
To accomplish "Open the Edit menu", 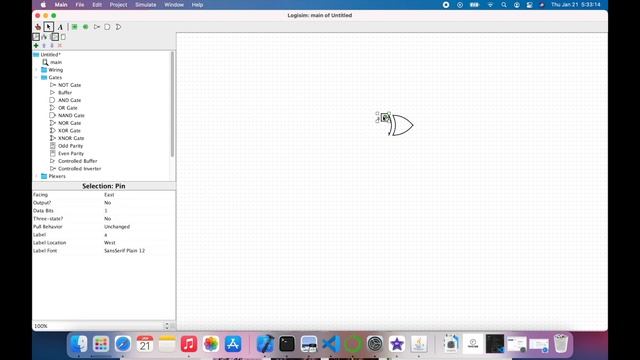I will [x=97, y=5].
